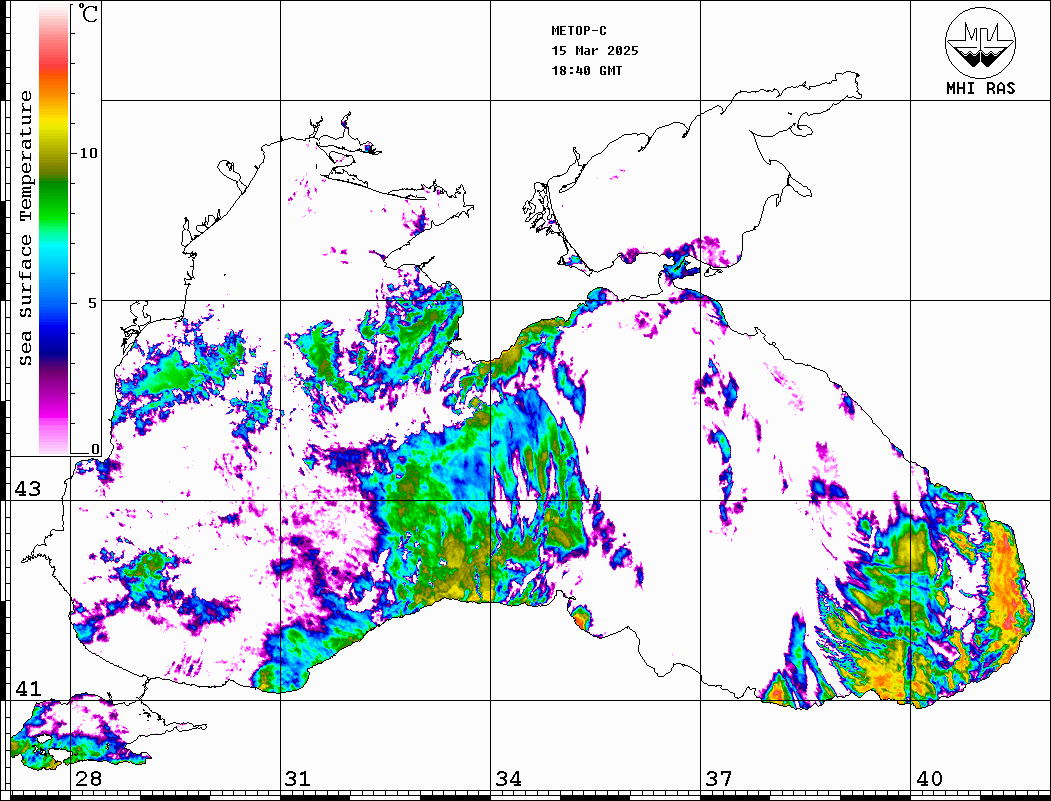The width and height of the screenshot is (1051, 801).
Task: Click the longitude label 28
Action: click(88, 778)
